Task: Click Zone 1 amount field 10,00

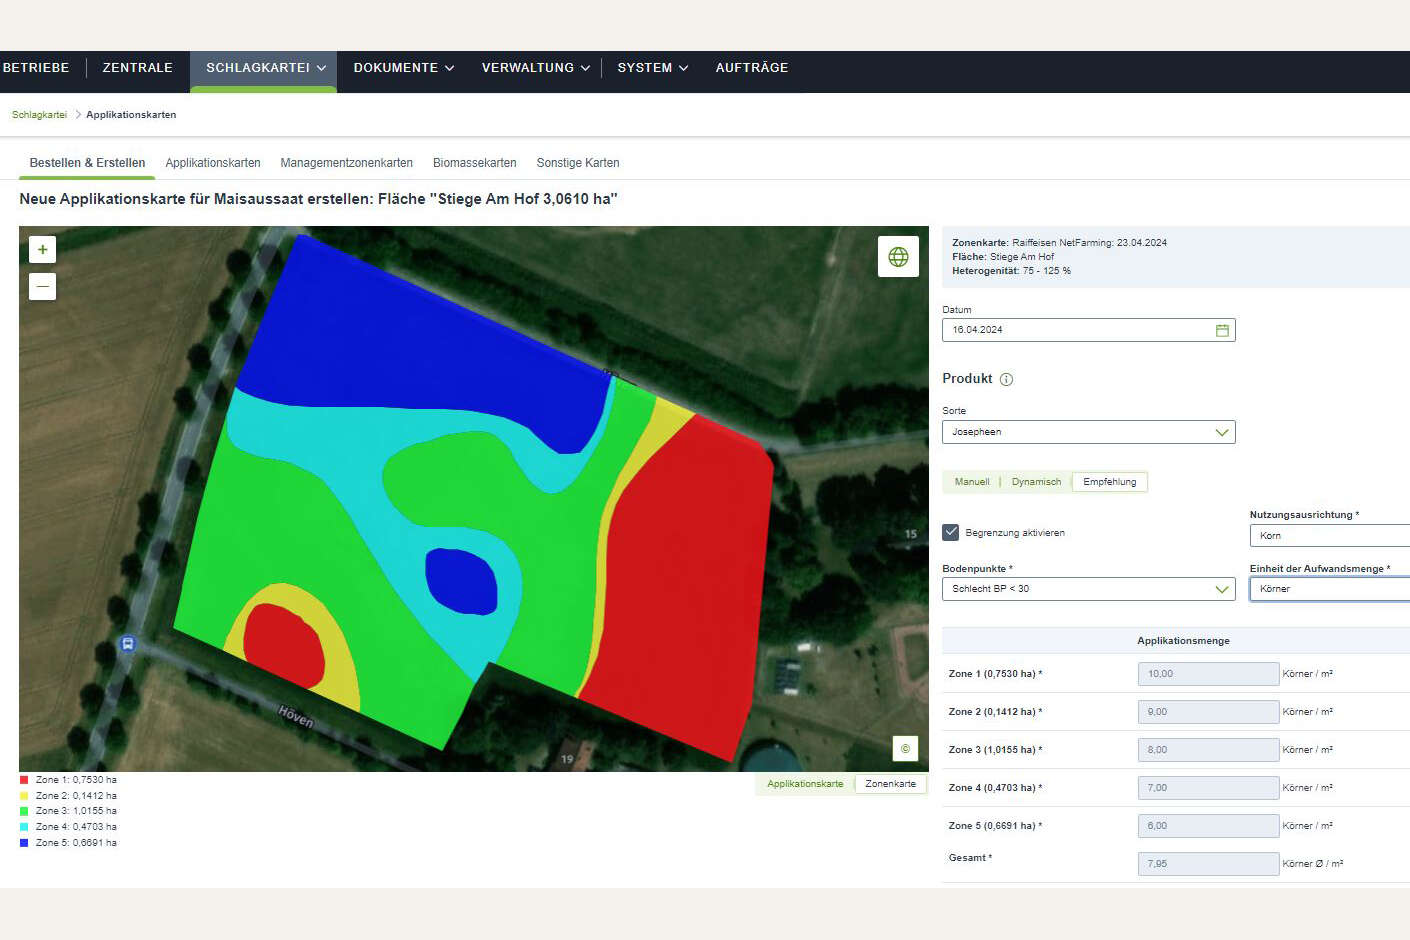Action: pos(1208,674)
